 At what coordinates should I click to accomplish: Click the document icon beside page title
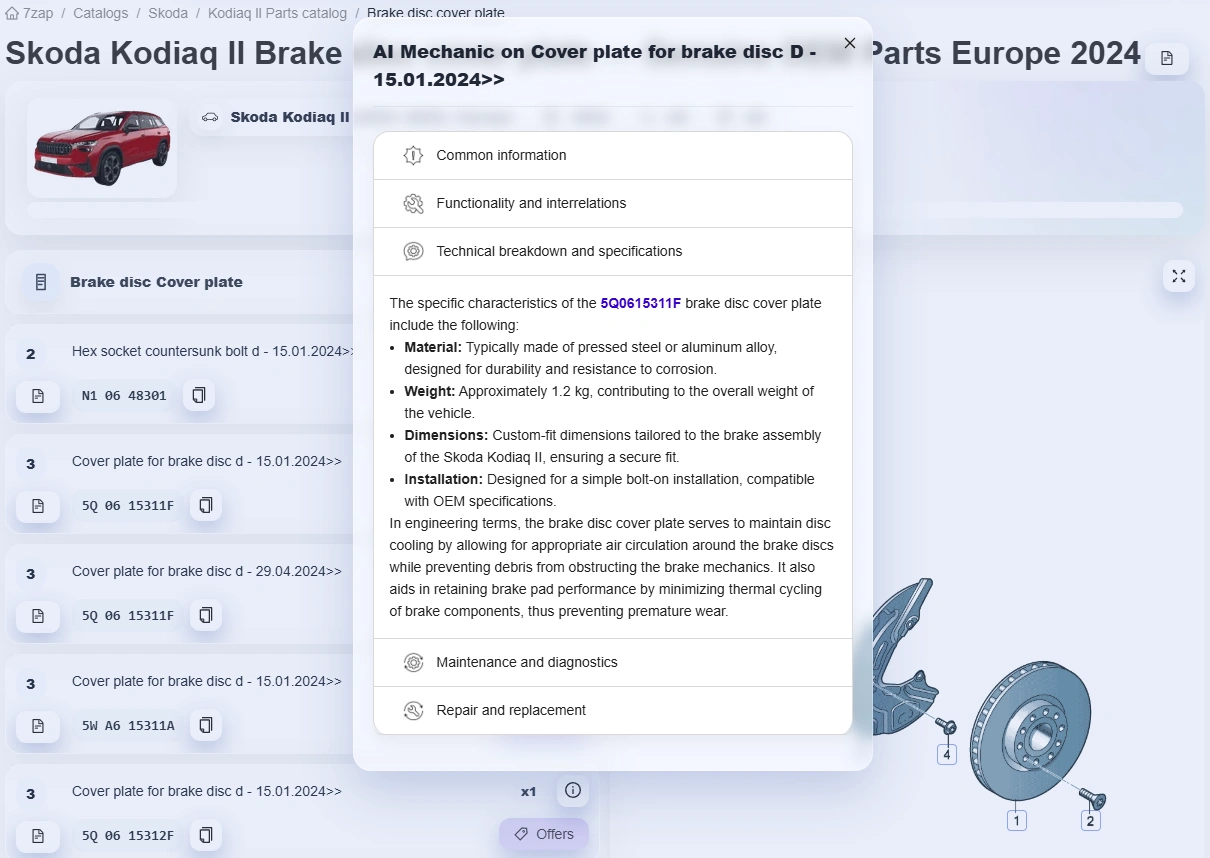click(x=1166, y=58)
